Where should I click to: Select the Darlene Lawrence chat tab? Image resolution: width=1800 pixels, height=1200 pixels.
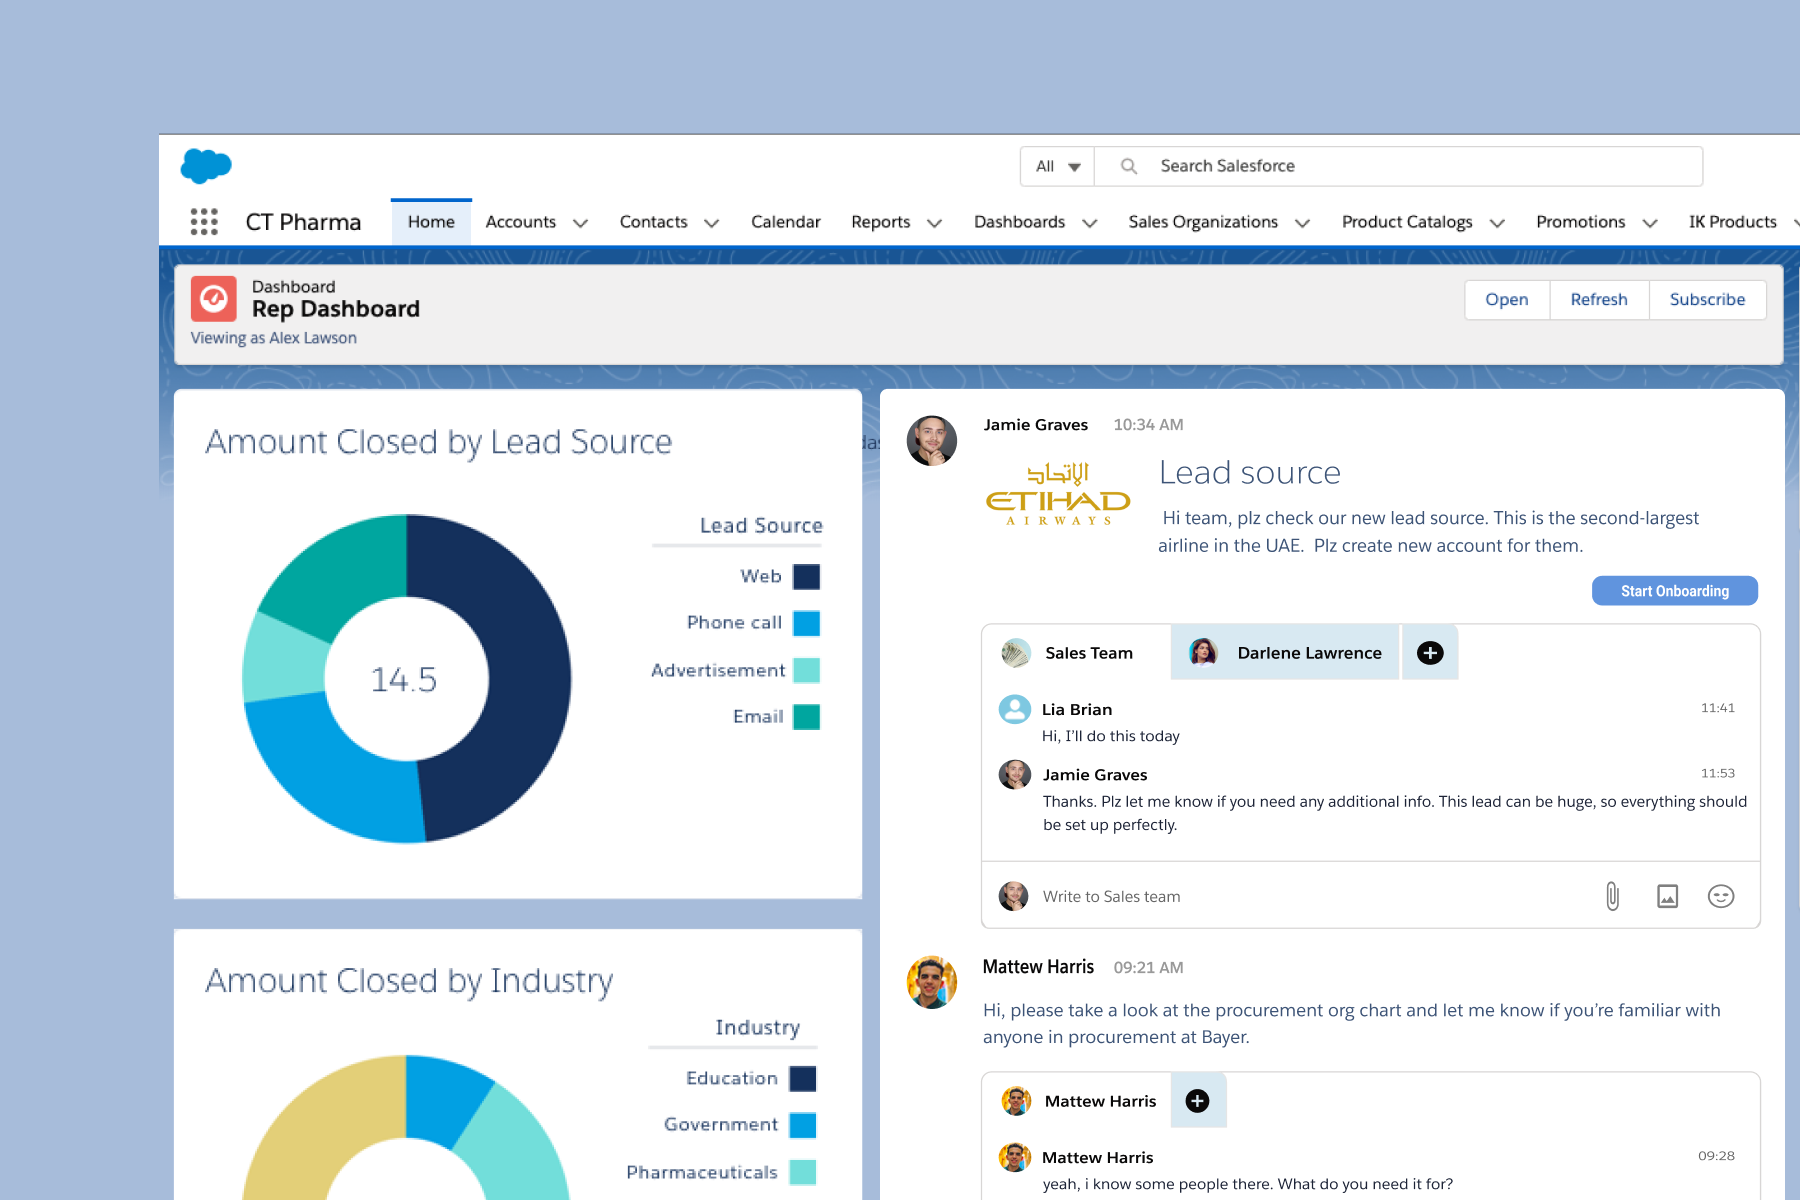[1285, 653]
